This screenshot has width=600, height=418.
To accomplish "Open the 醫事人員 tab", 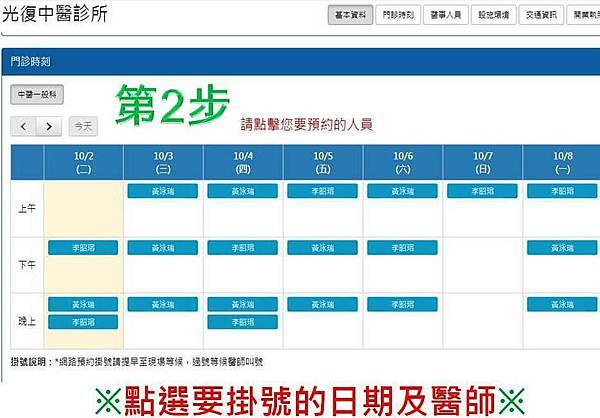I will click(446, 15).
